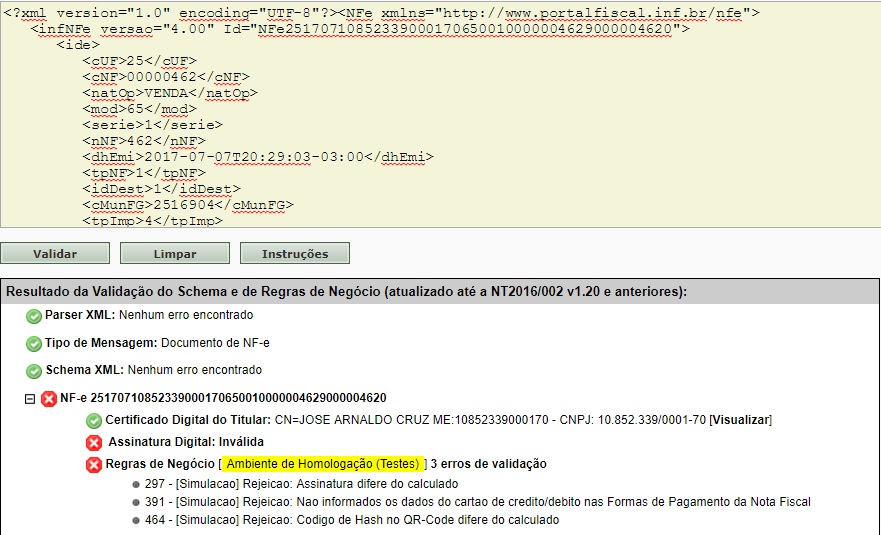Click red error icon beside NF-e key

coord(49,398)
